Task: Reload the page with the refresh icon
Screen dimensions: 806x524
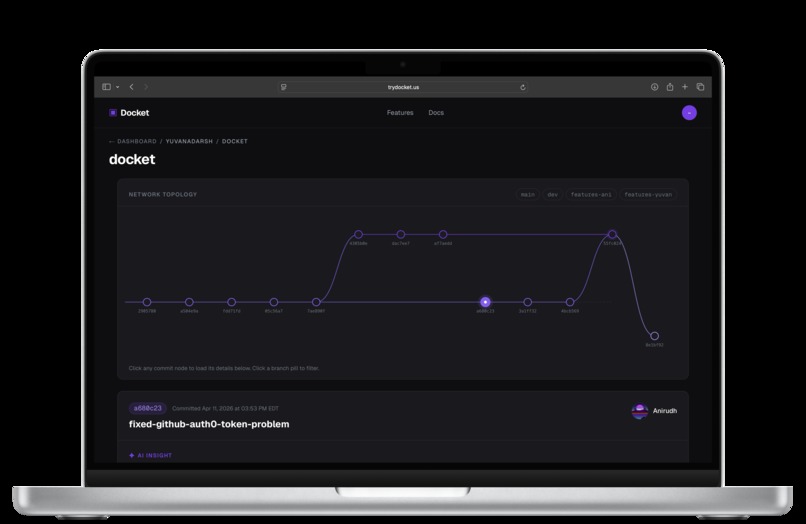Action: tap(523, 87)
